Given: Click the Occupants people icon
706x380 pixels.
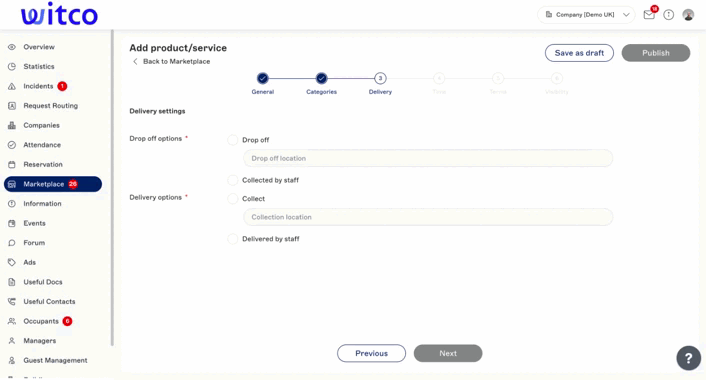Looking at the screenshot, I should pyautogui.click(x=12, y=321).
